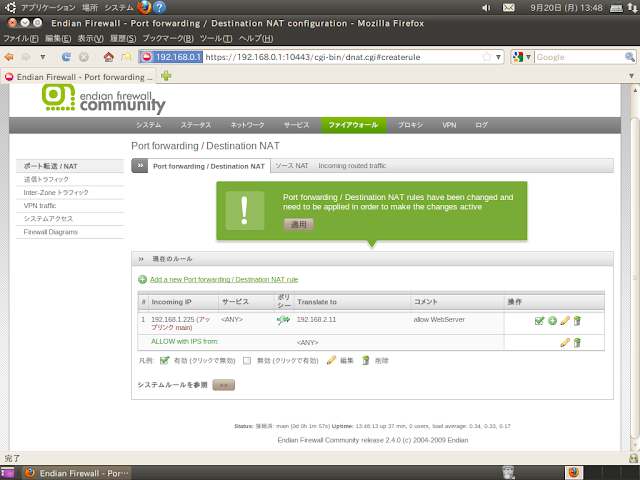Open the システム navigation section
The image size is (640, 480).
coord(149,125)
